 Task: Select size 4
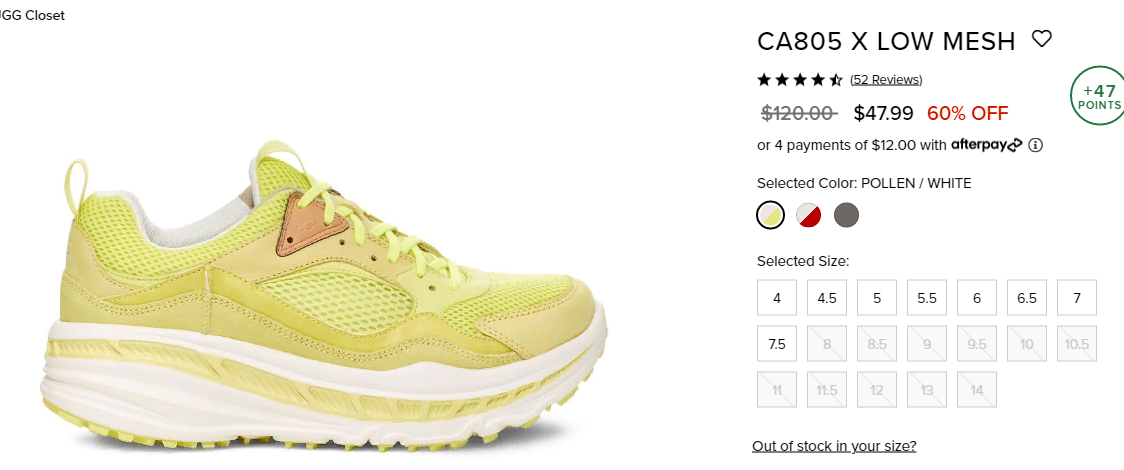pyautogui.click(x=777, y=298)
